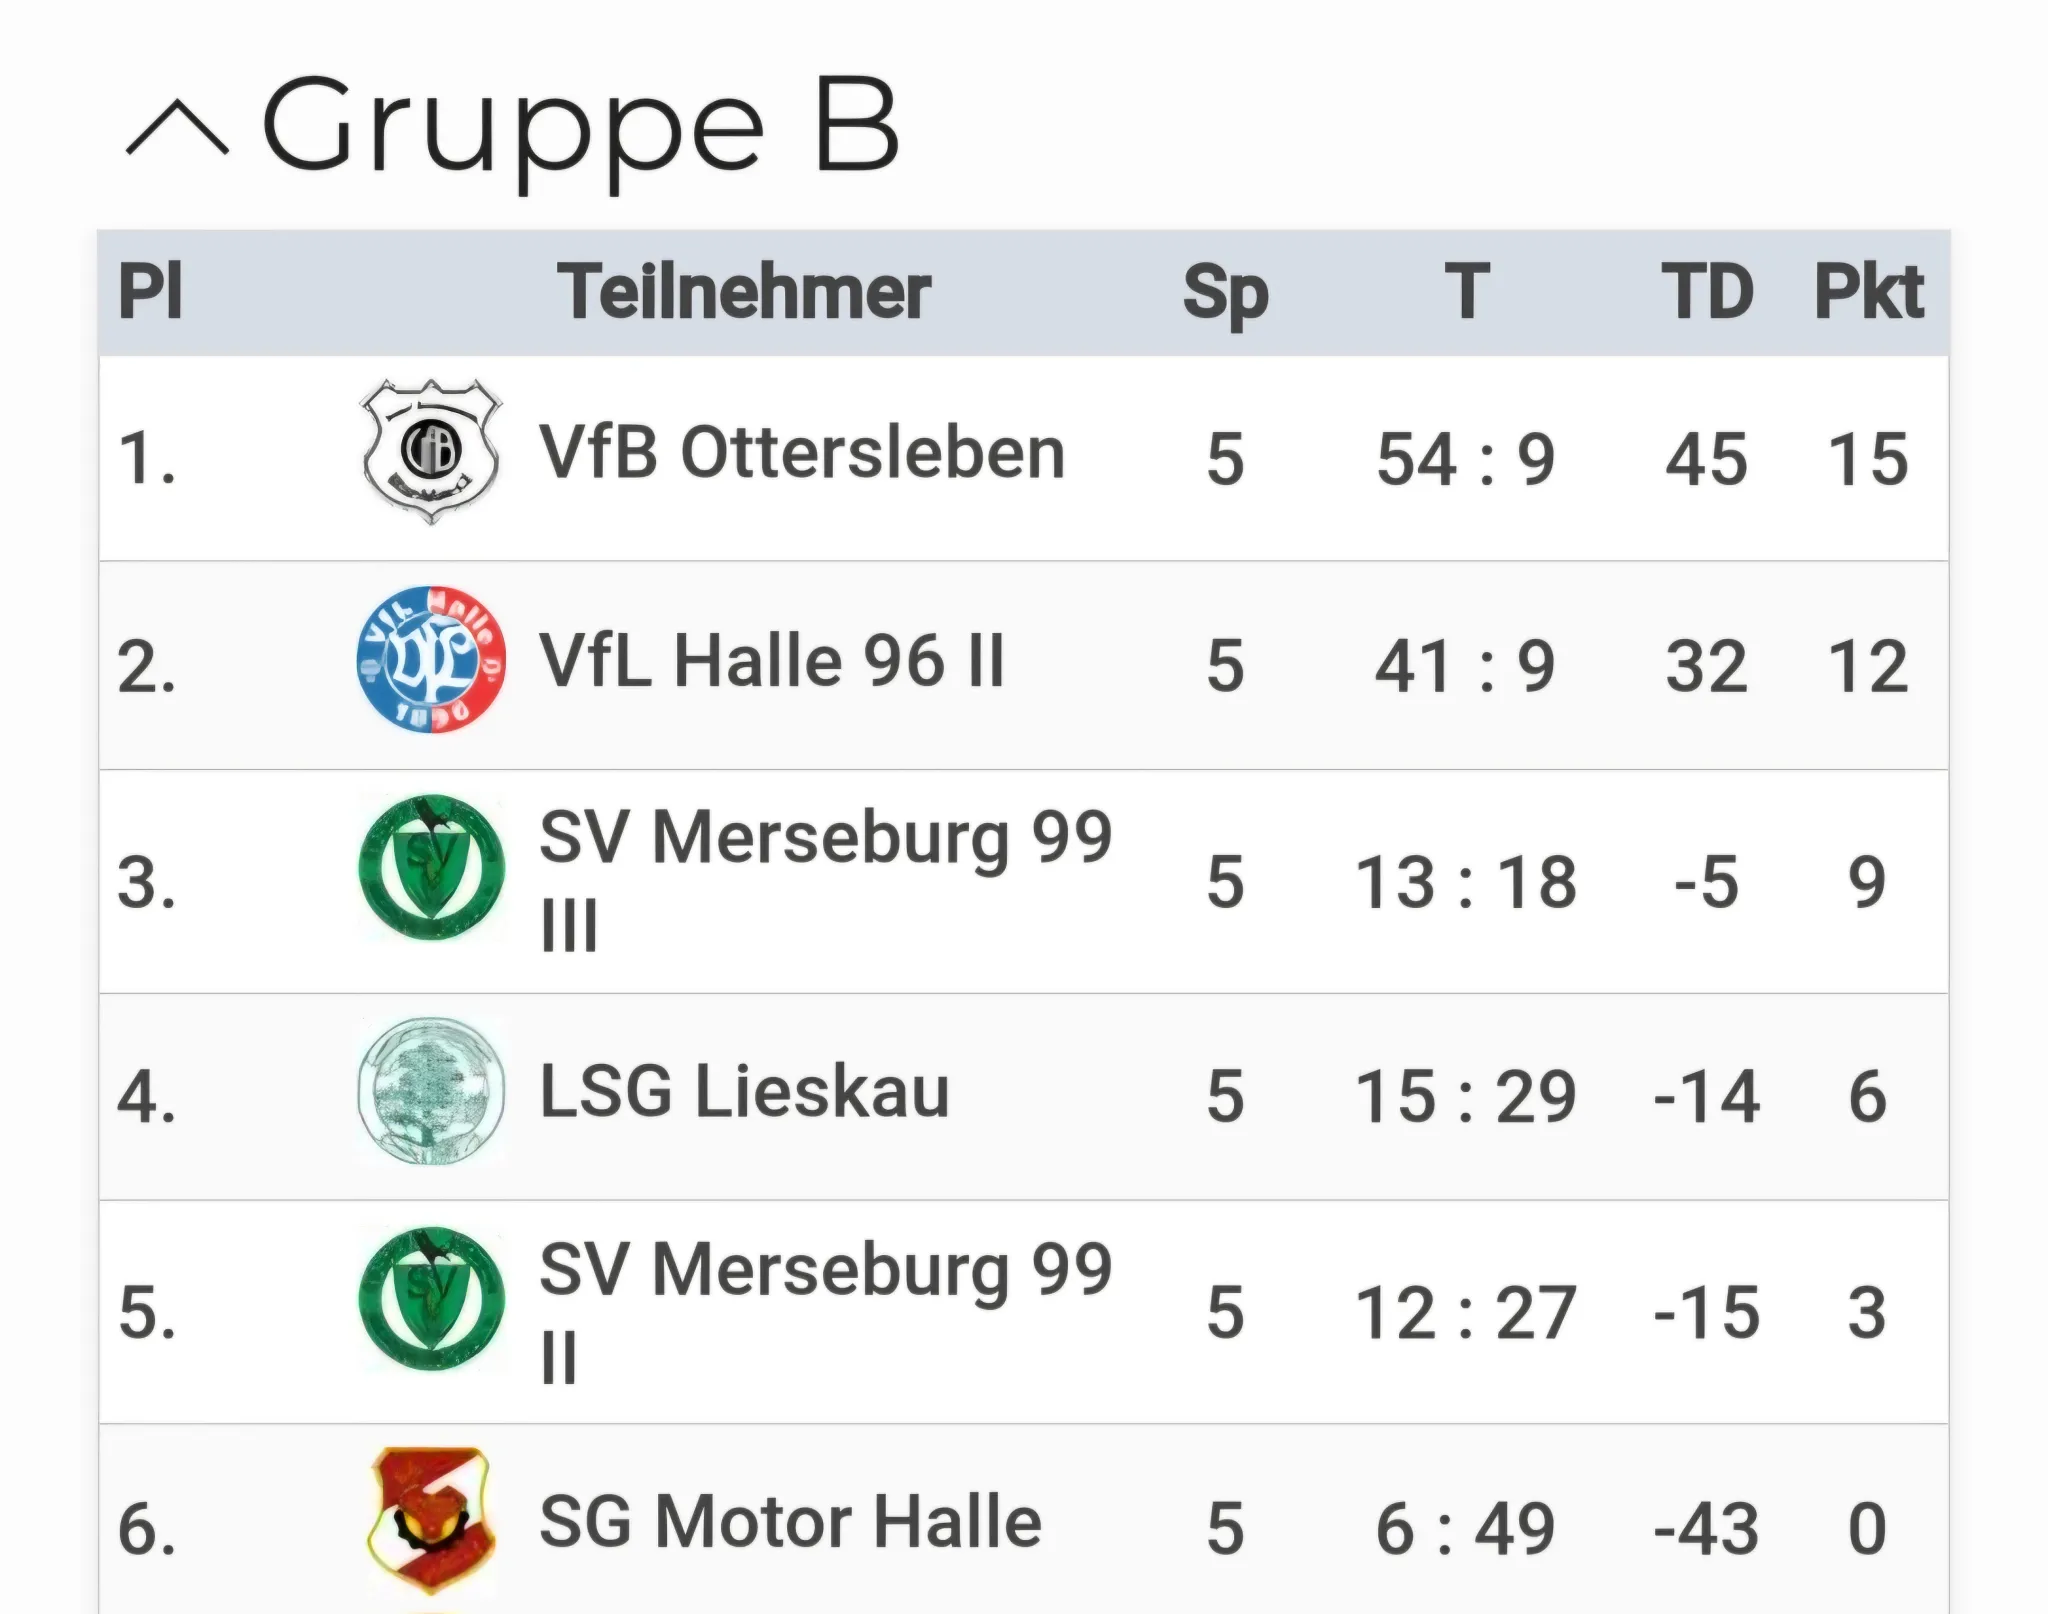Click the SV Merseburg 99 III crest
Viewport: 2048px width, 1614px height.
pos(431,868)
